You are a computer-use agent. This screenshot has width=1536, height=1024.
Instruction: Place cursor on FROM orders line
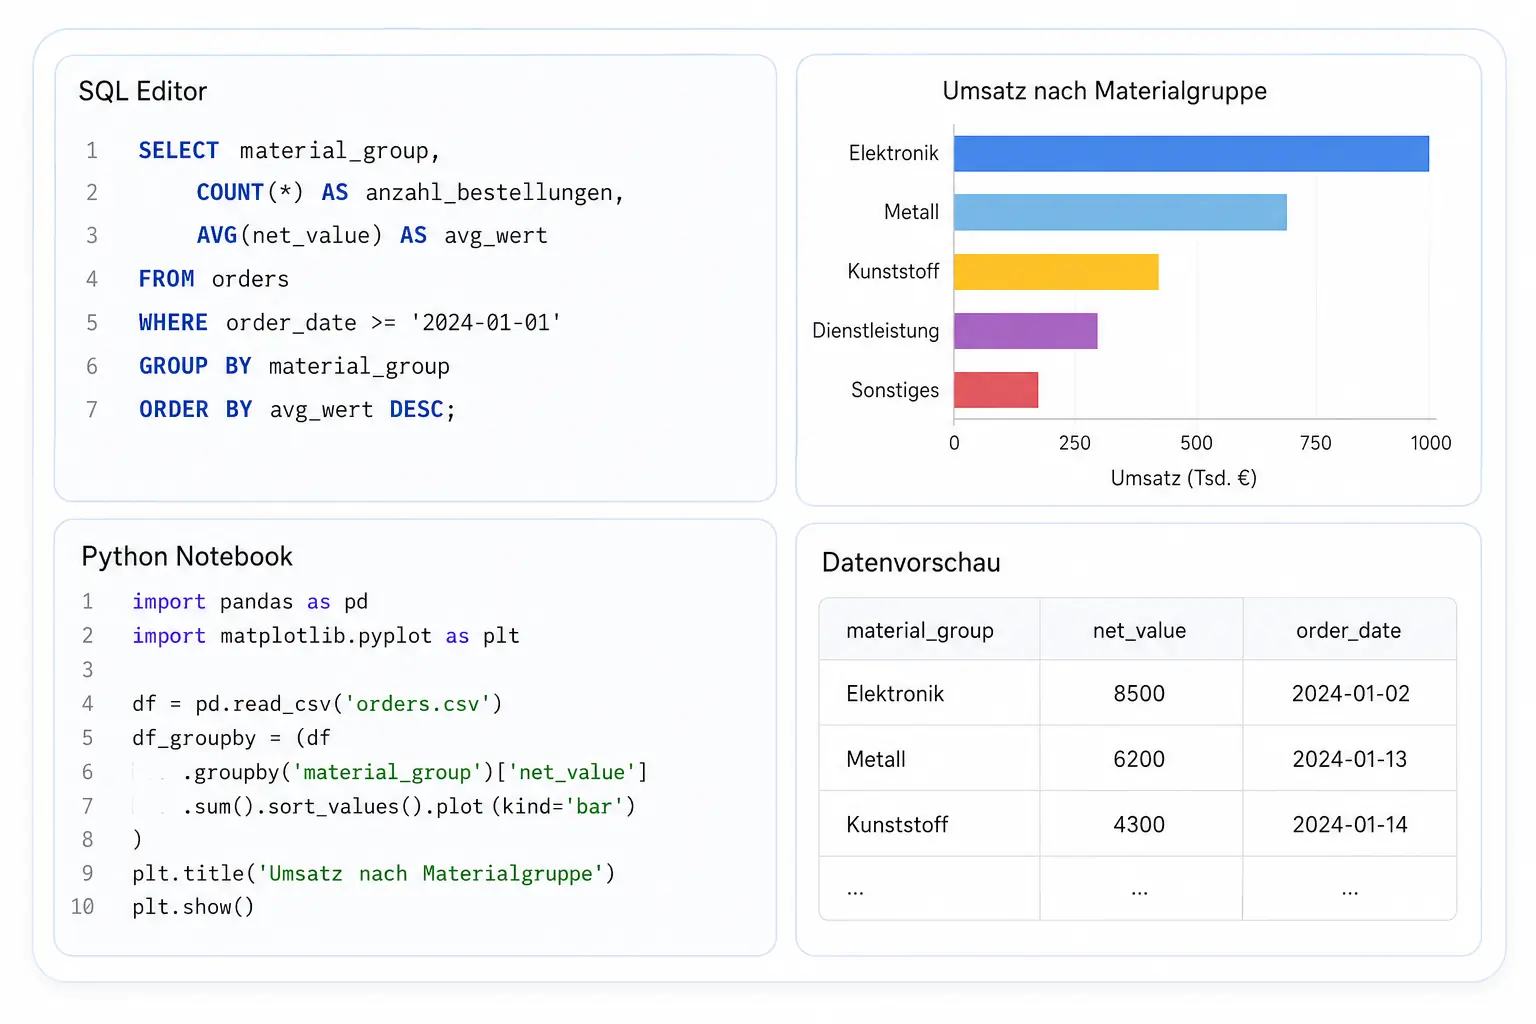point(213,279)
